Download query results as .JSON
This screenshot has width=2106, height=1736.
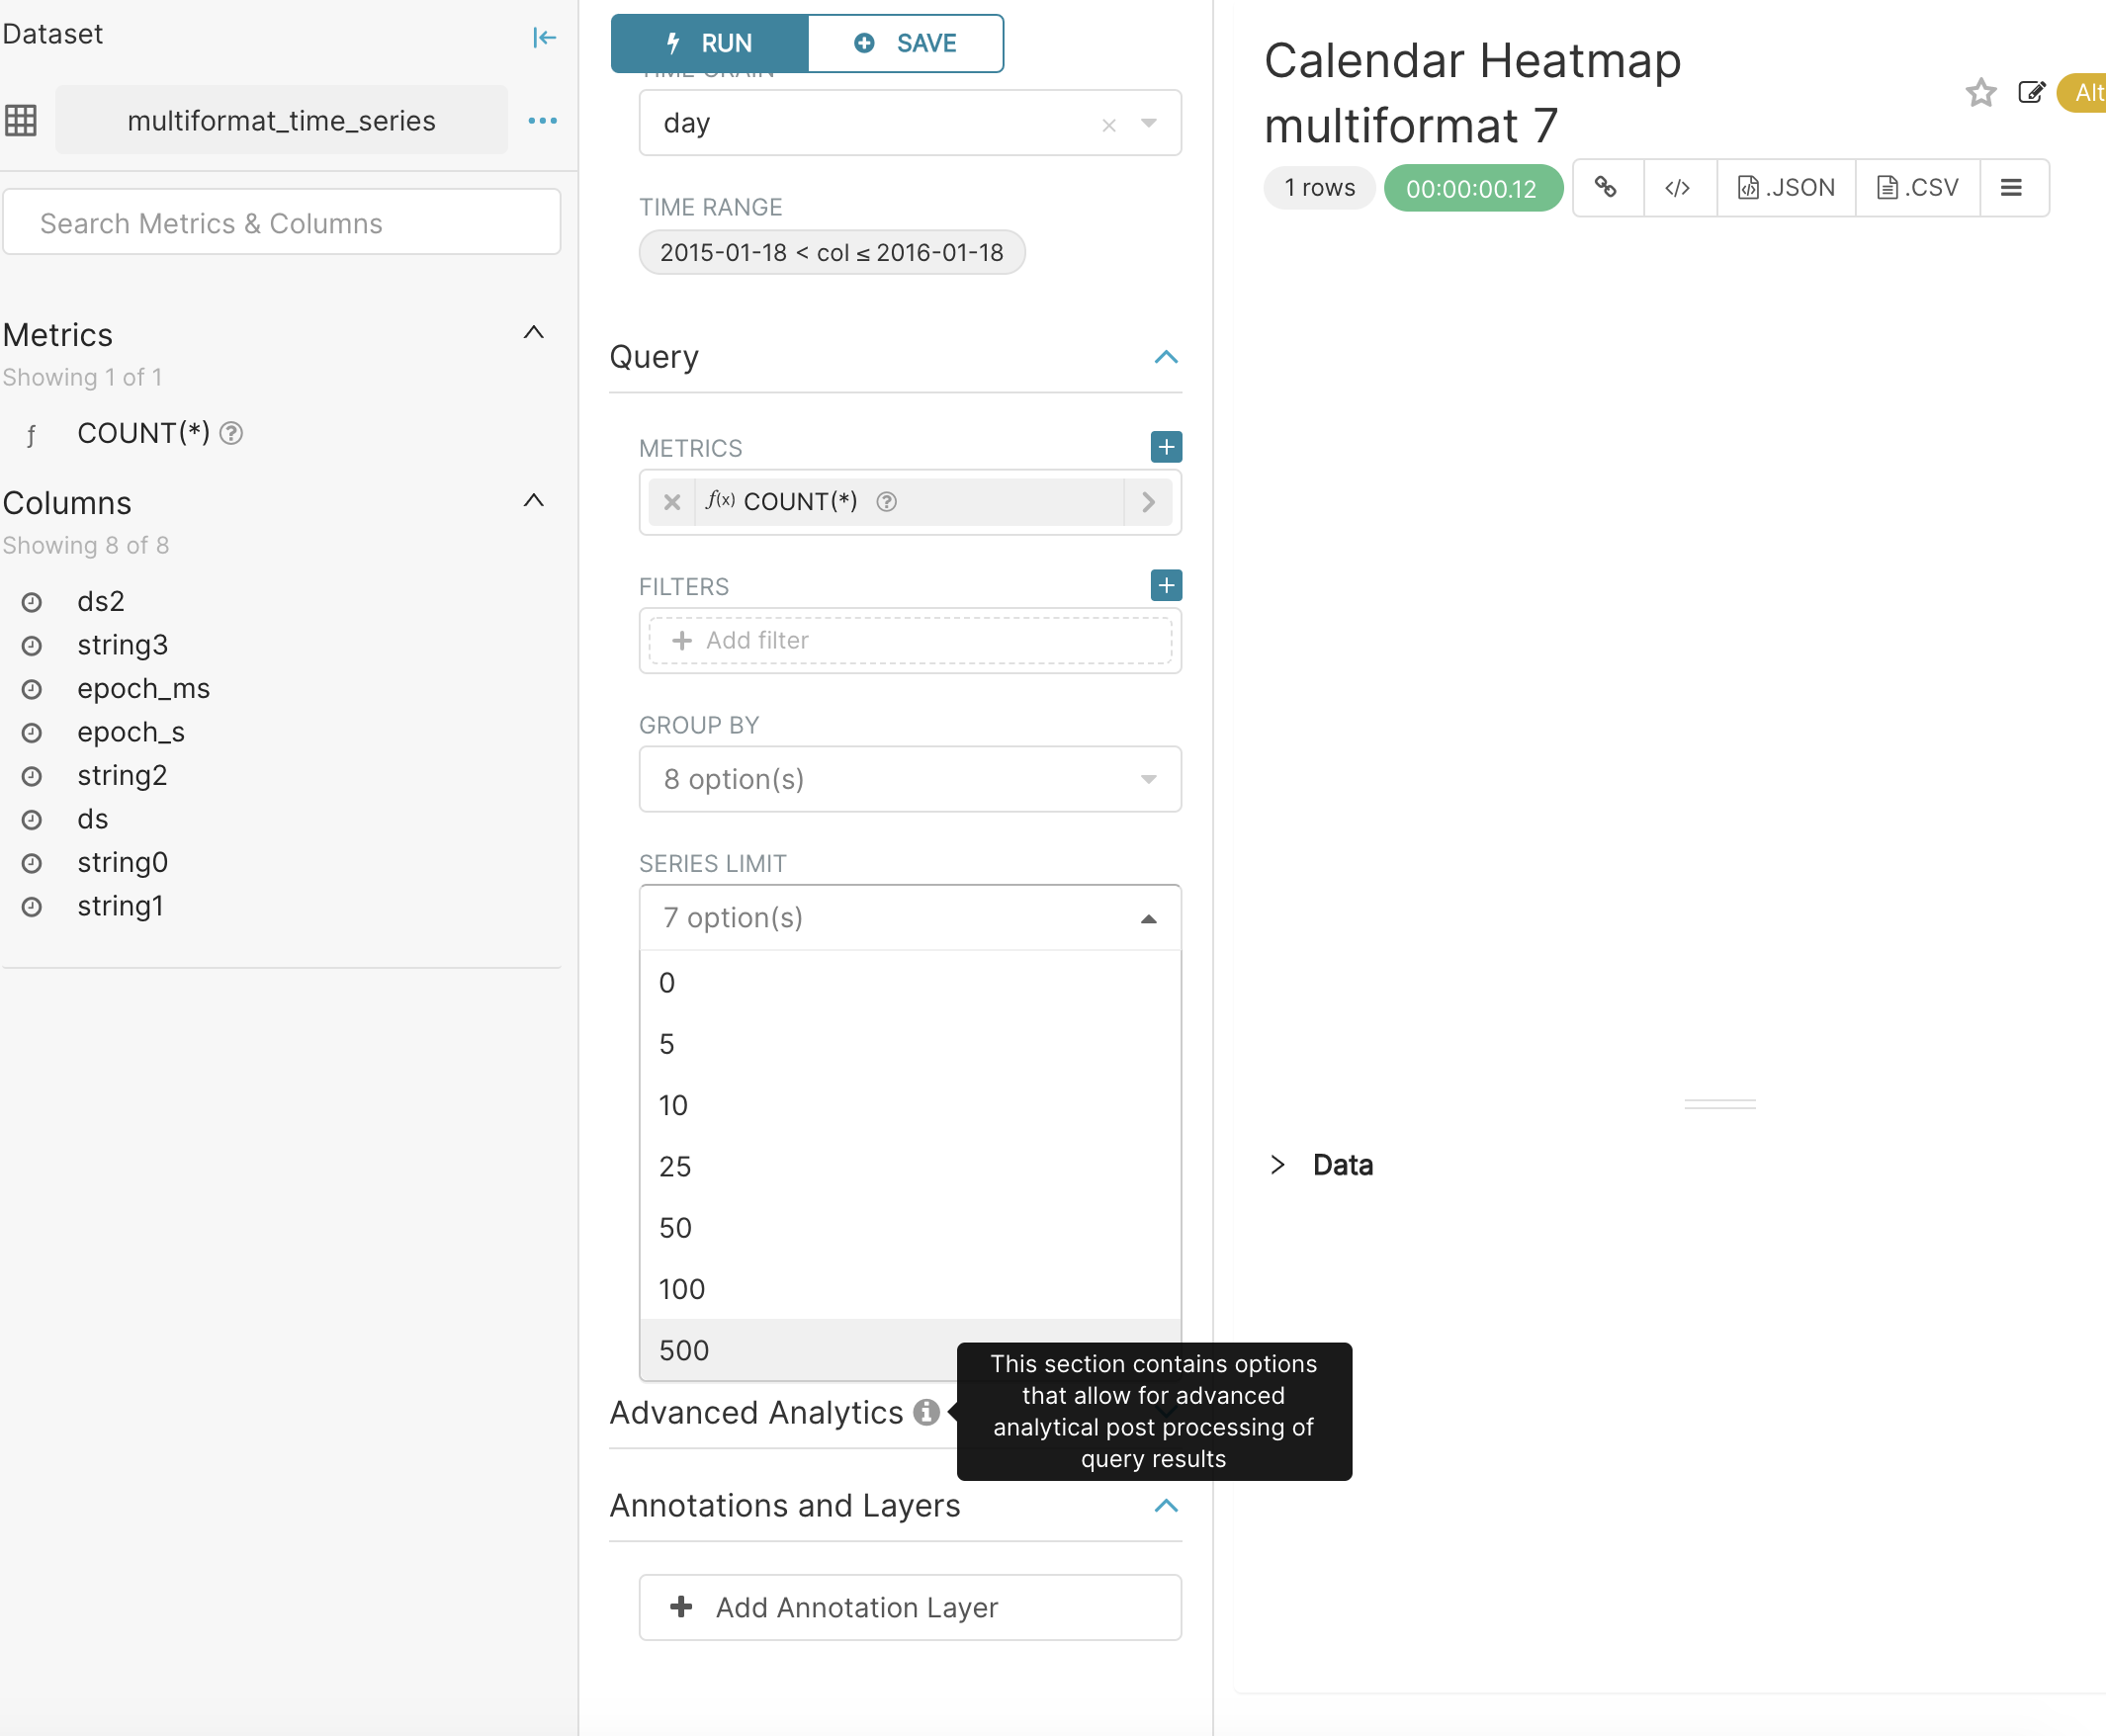pos(1786,187)
